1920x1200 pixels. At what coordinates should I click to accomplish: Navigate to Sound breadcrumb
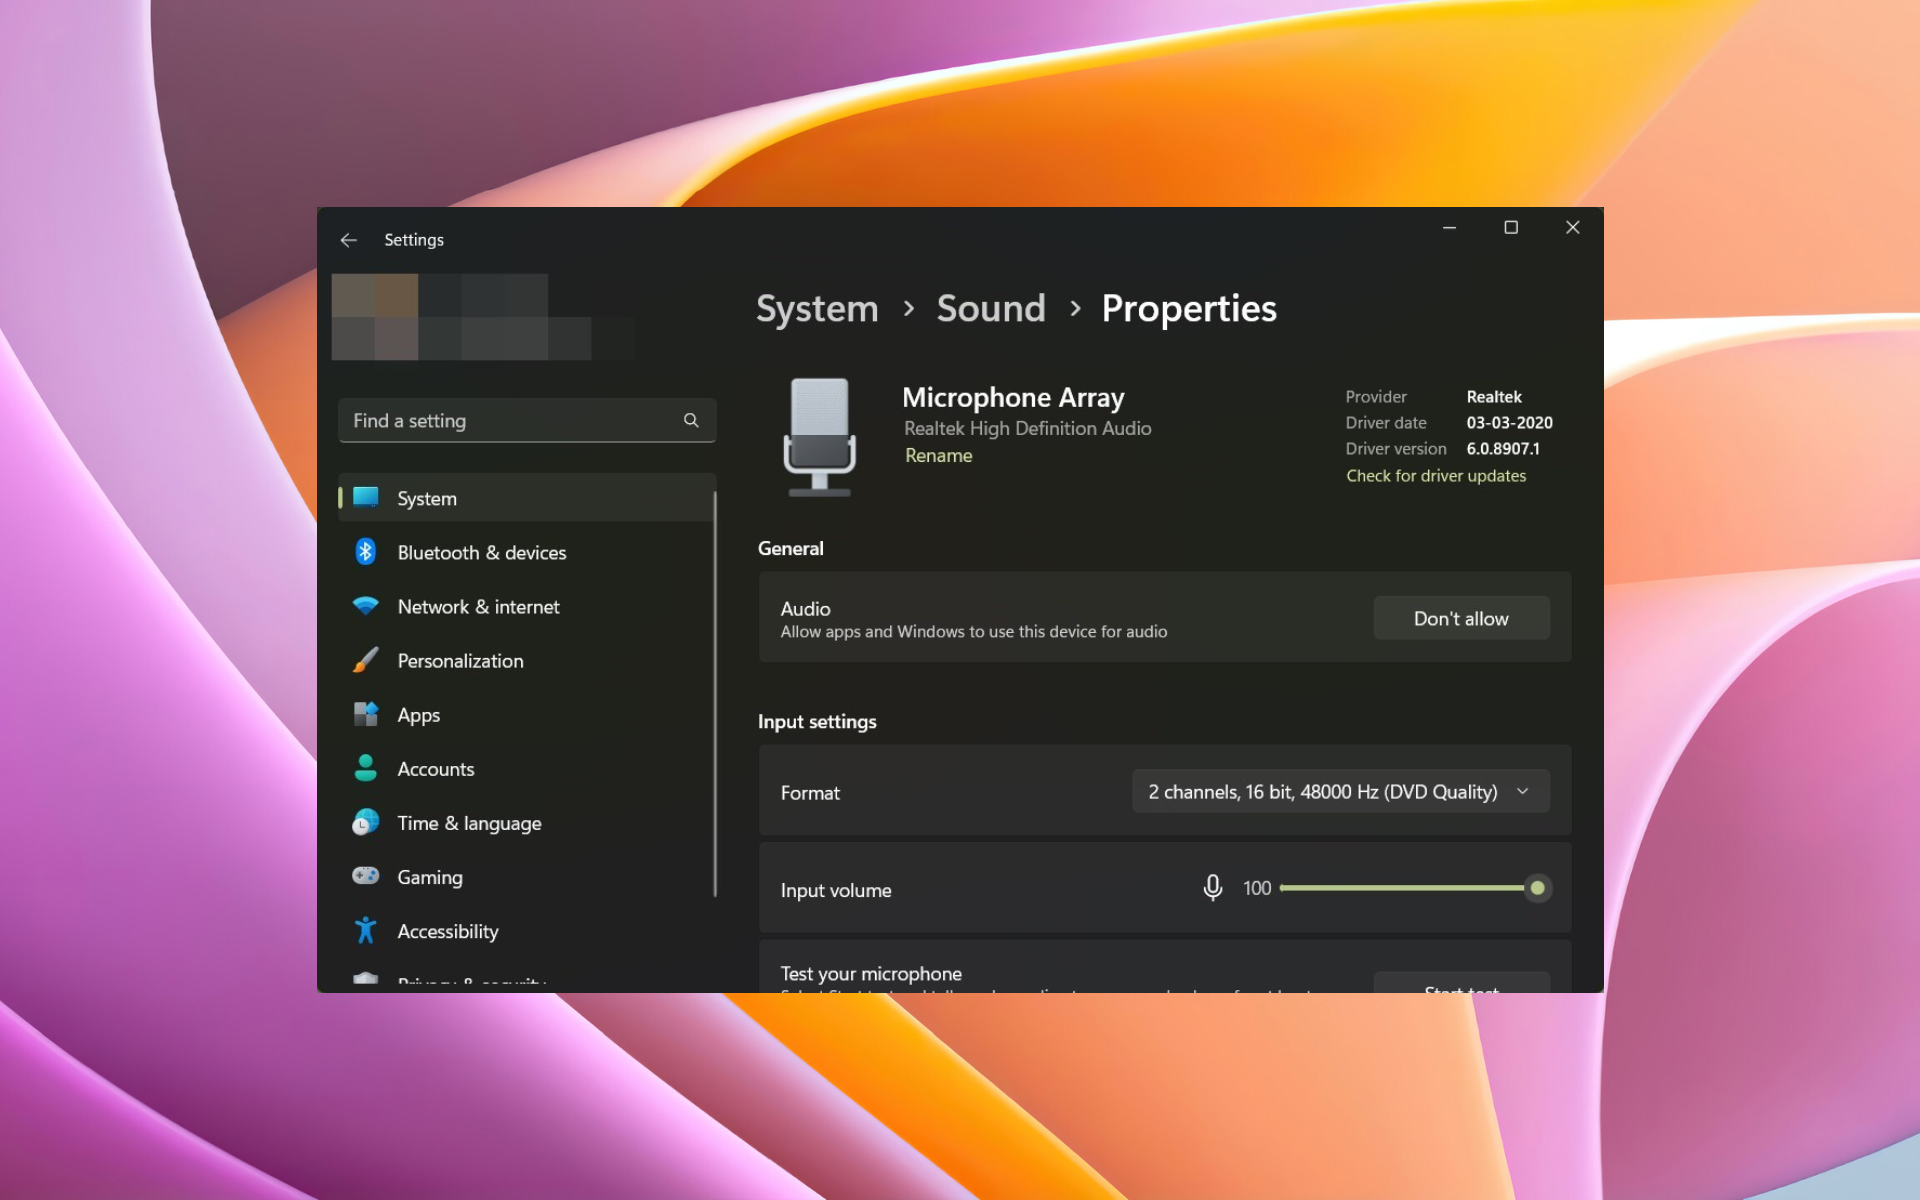coord(991,308)
